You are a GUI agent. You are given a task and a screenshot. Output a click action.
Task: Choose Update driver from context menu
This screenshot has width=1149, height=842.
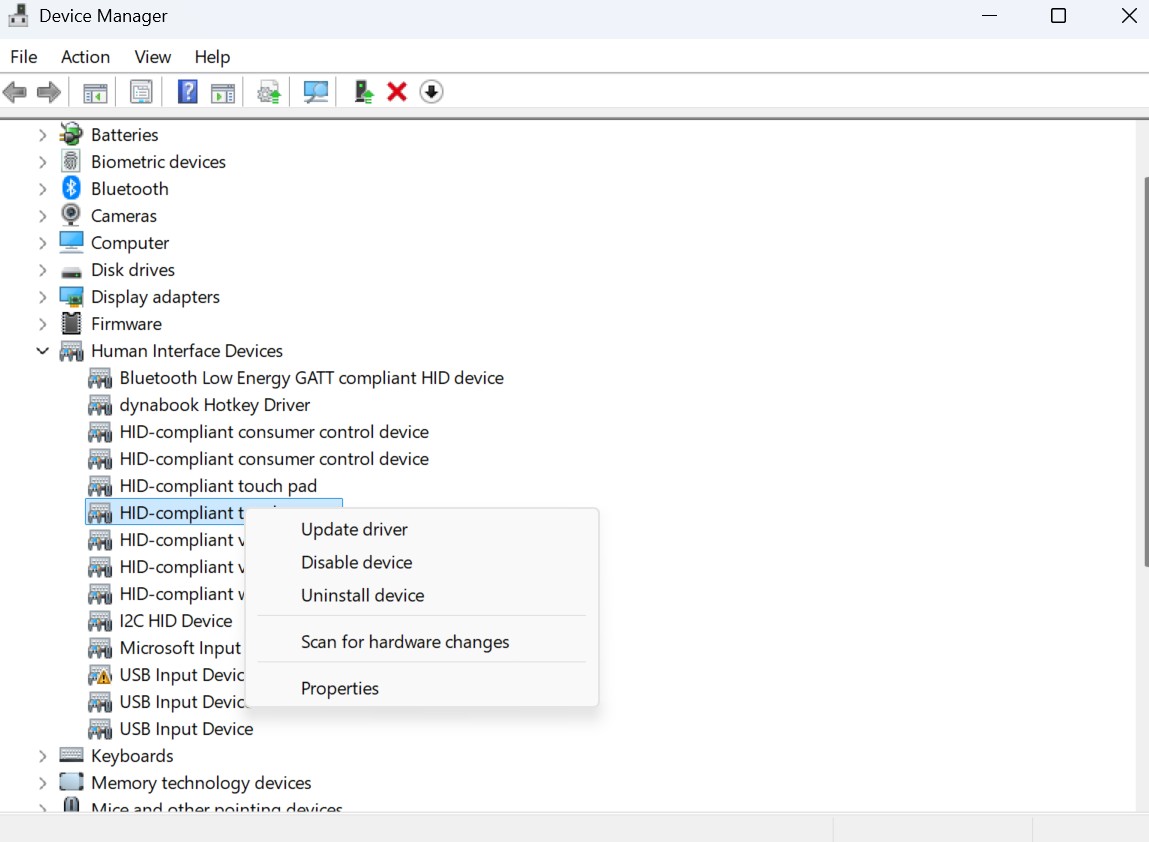tap(421, 529)
